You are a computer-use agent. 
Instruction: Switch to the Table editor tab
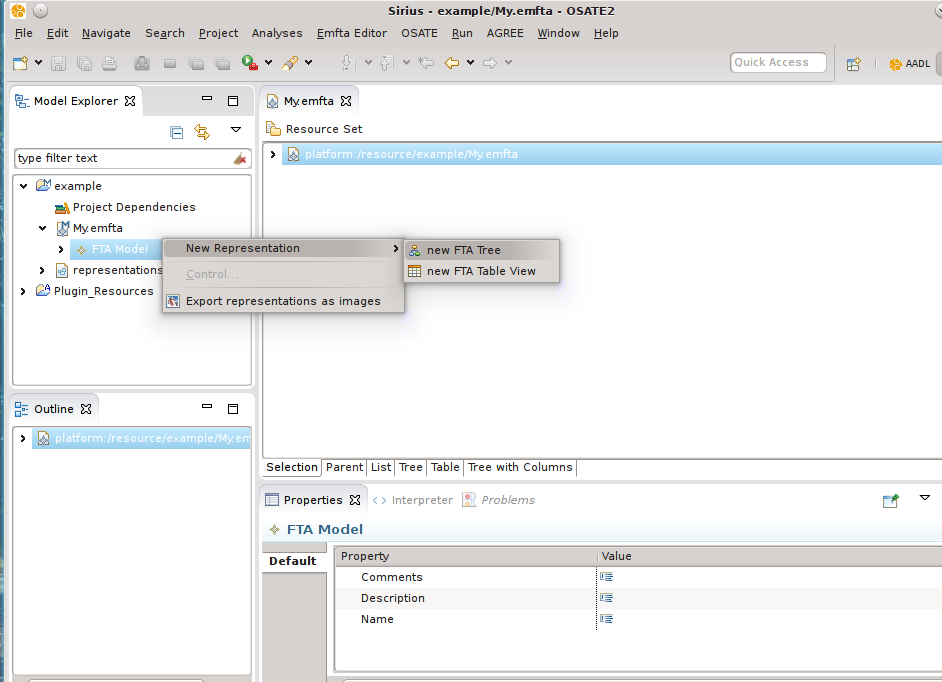point(445,467)
